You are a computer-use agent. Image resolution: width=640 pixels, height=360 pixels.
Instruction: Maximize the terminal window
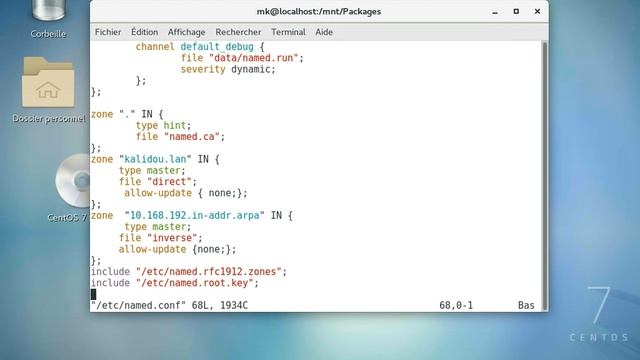[516, 11]
